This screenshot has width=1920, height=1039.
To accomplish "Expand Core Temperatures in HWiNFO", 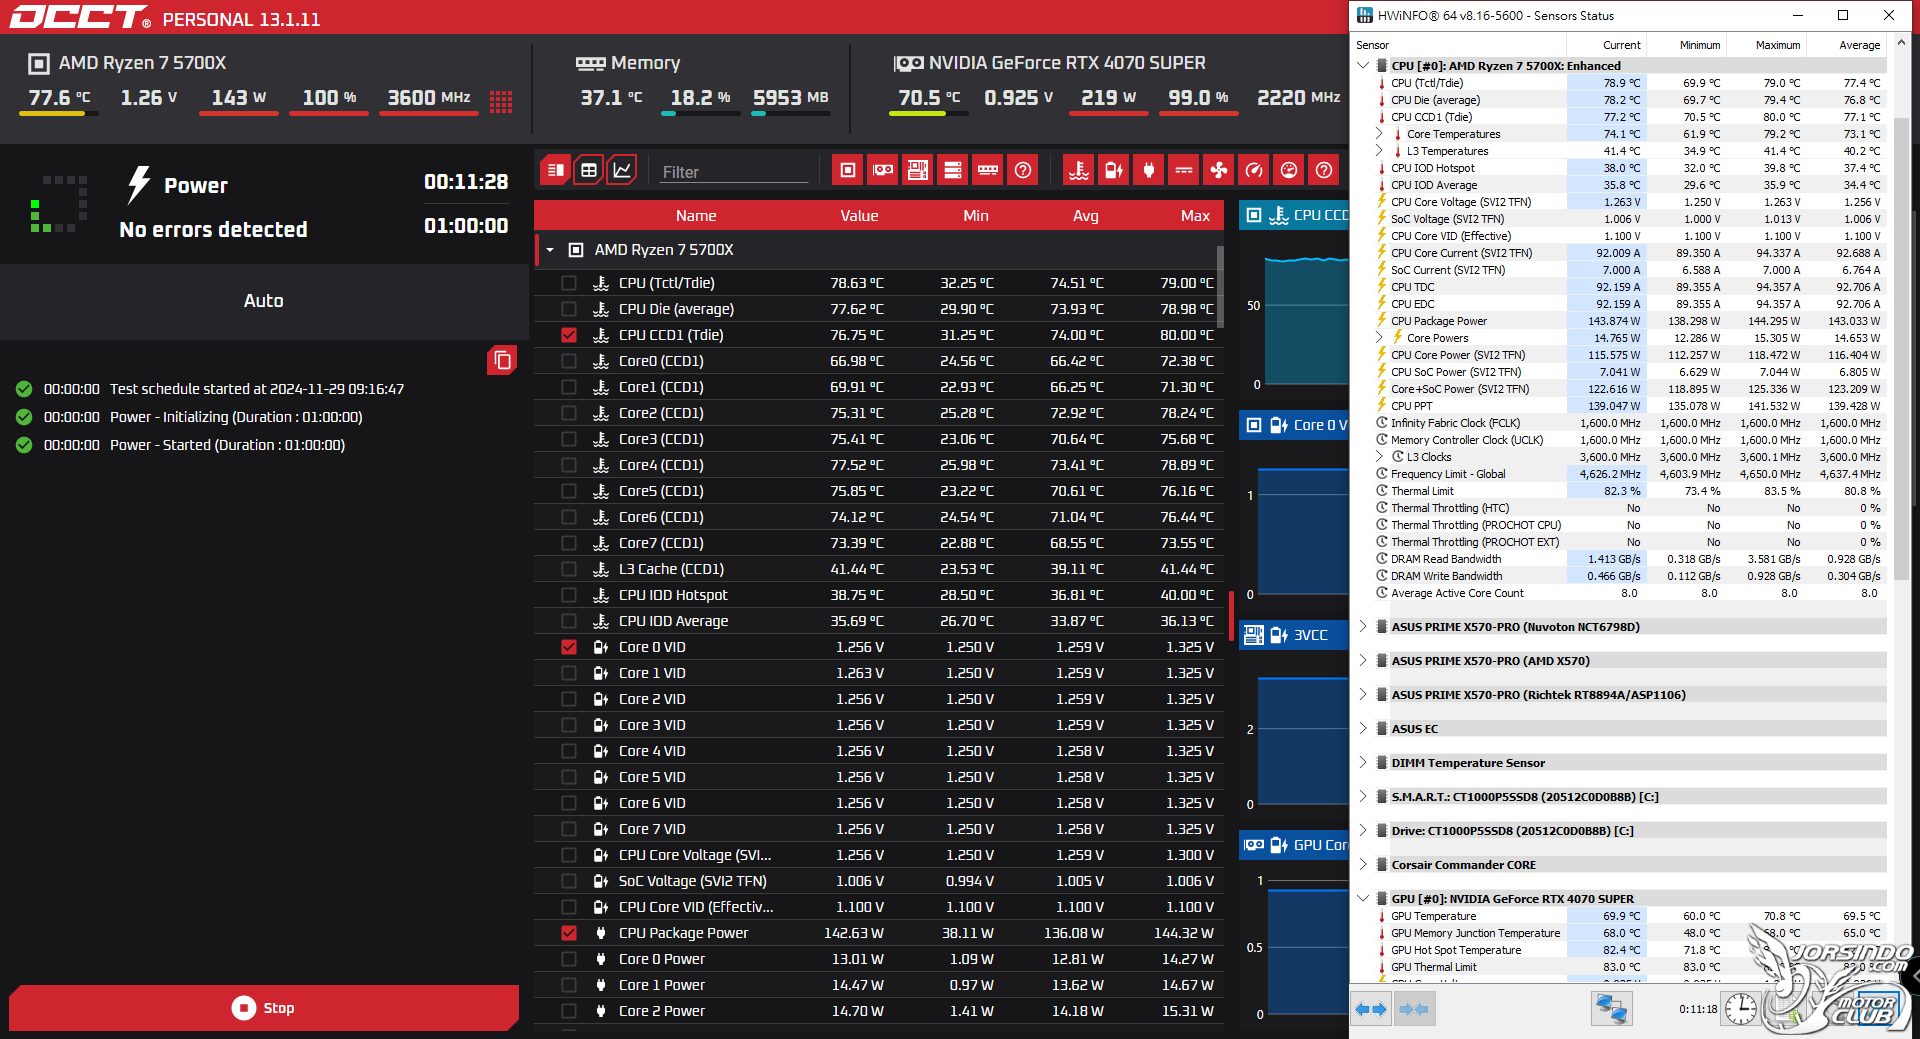I will point(1379,134).
